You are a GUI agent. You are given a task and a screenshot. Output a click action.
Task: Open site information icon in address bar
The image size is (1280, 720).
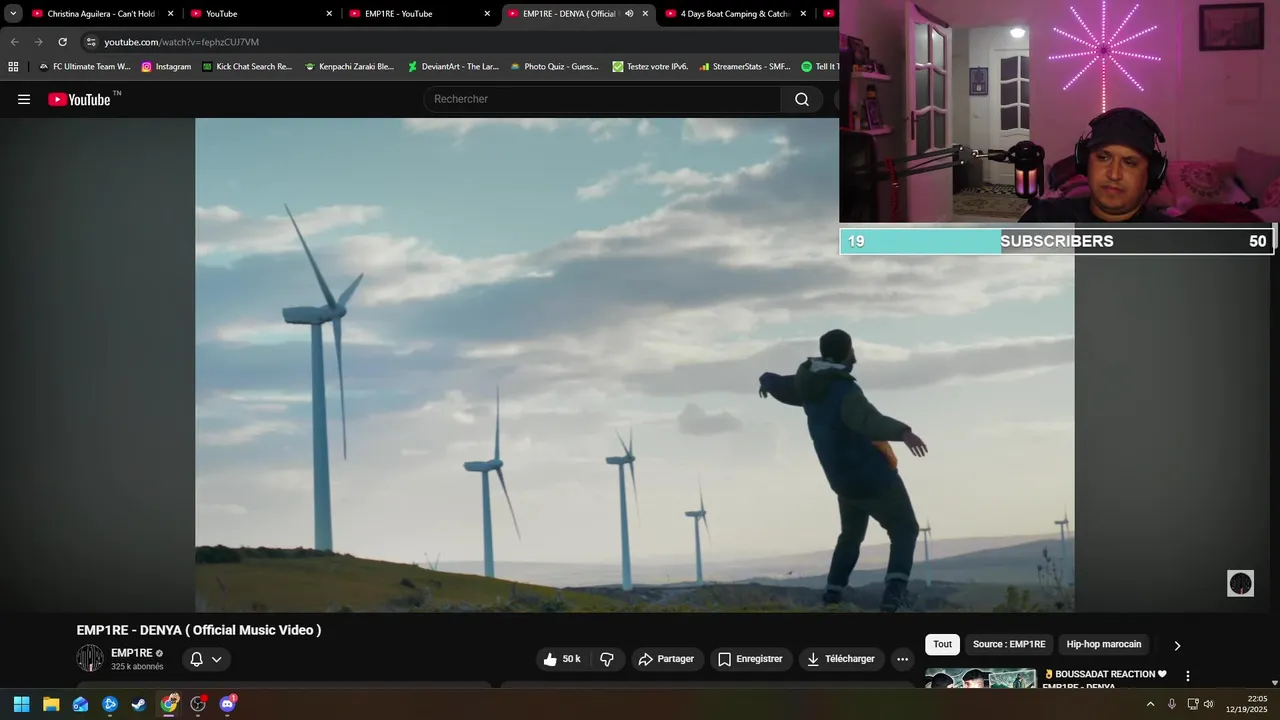(x=91, y=42)
